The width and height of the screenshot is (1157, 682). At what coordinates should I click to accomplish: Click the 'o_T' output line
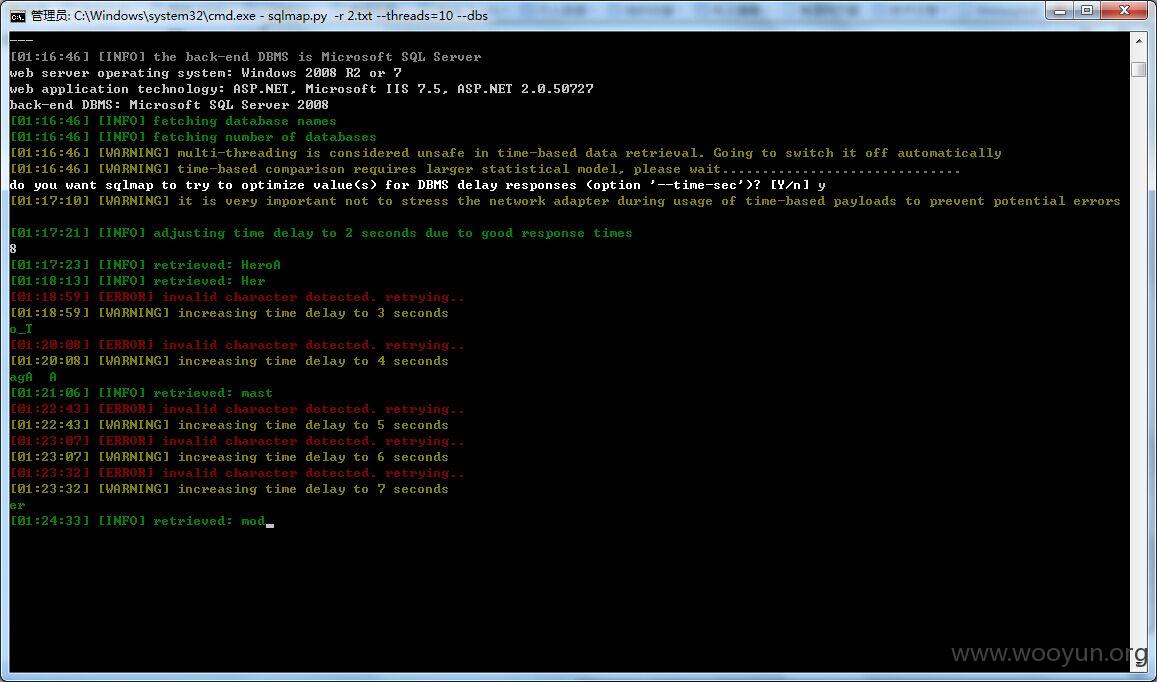tap(21, 329)
